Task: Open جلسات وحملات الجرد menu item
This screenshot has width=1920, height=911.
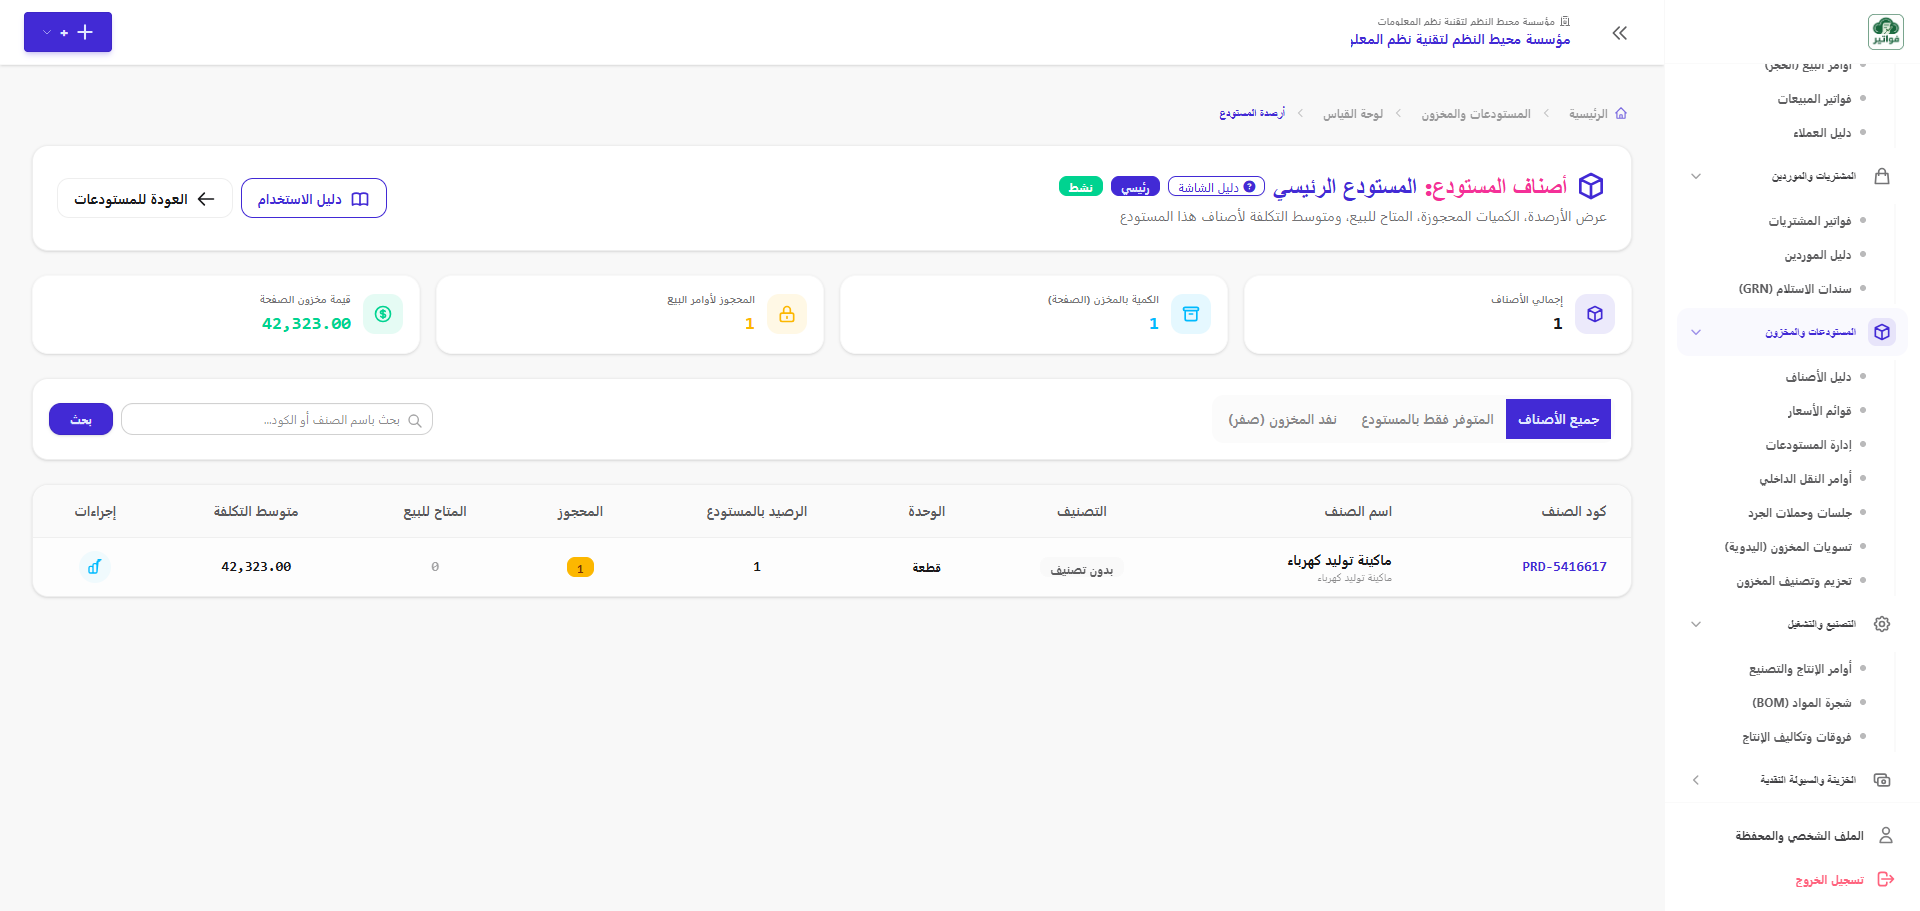Action: [1799, 513]
